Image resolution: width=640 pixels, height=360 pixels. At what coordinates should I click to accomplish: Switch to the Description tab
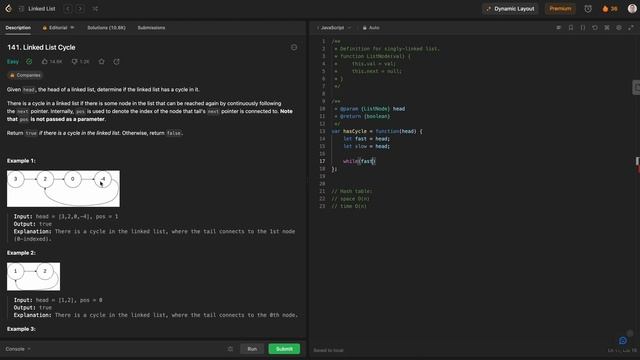point(18,28)
